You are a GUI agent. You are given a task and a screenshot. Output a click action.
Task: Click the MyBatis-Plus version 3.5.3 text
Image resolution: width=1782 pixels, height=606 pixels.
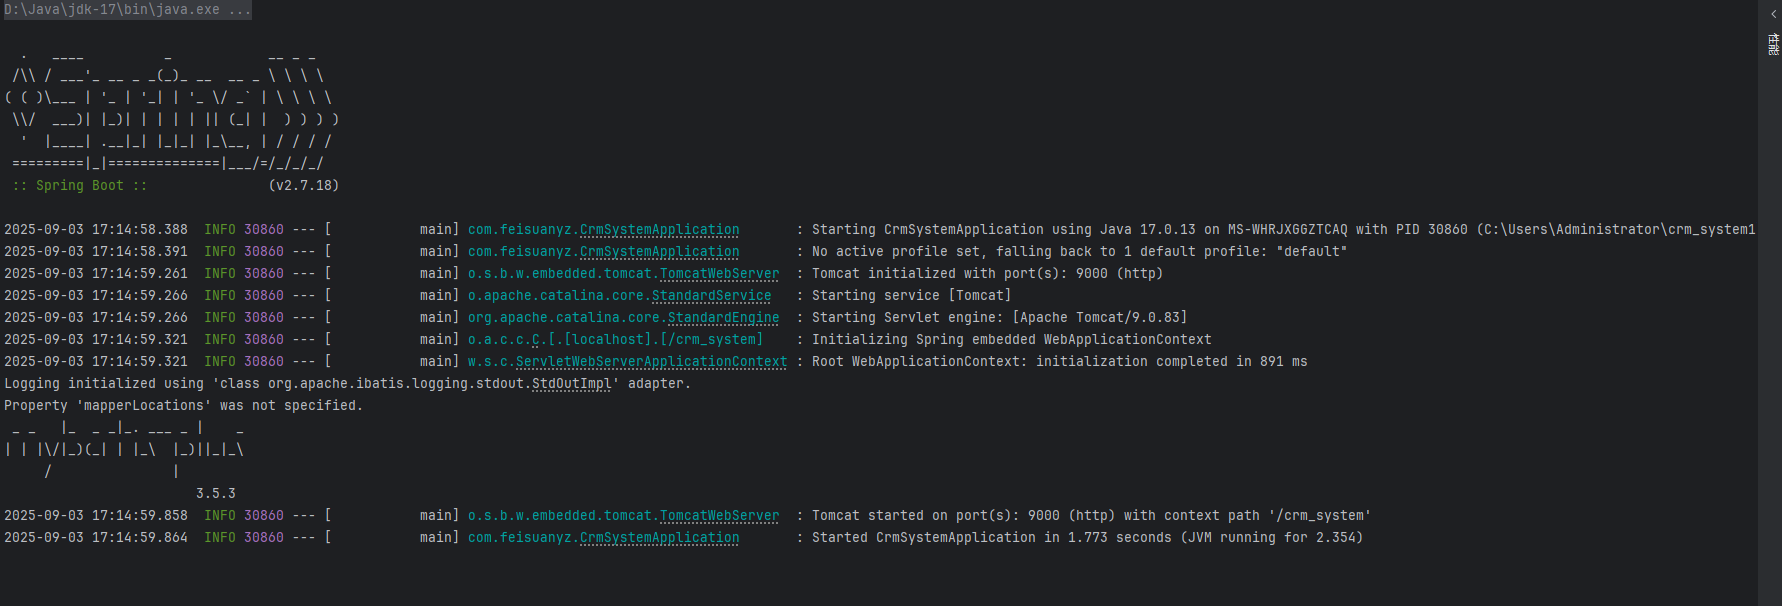[216, 494]
